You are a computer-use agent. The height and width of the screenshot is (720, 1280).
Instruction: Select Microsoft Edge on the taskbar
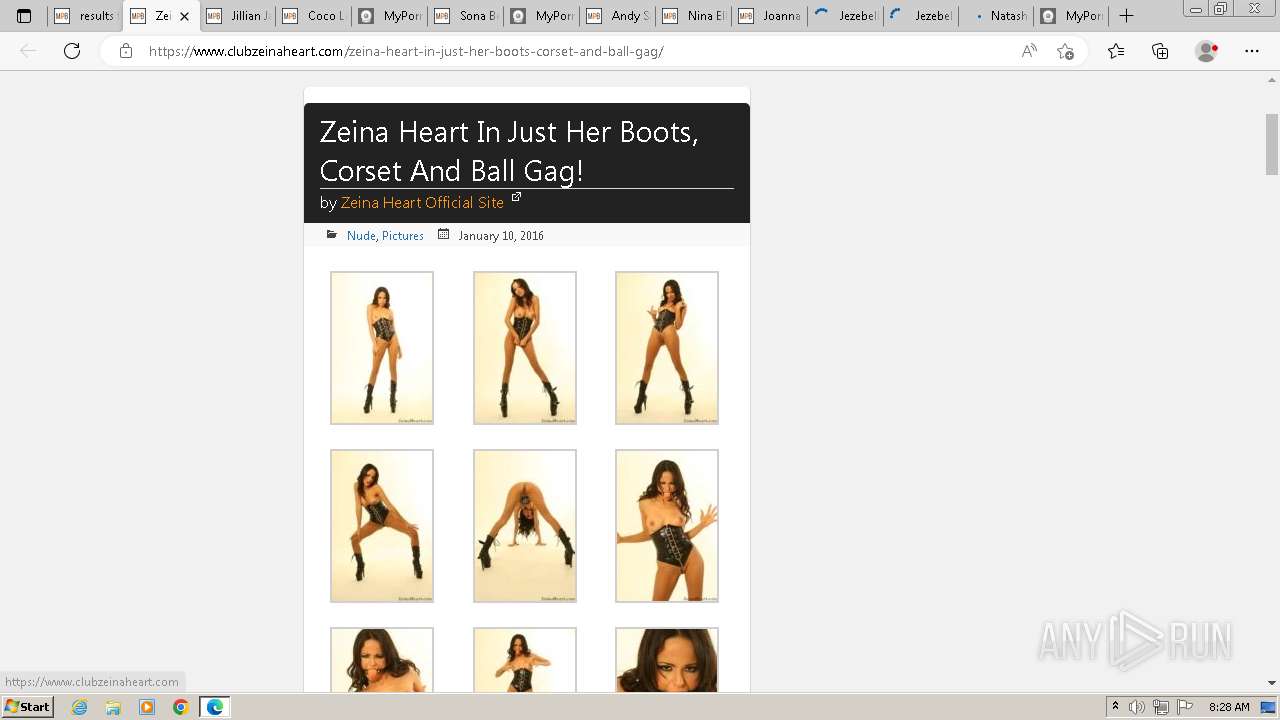coord(215,707)
